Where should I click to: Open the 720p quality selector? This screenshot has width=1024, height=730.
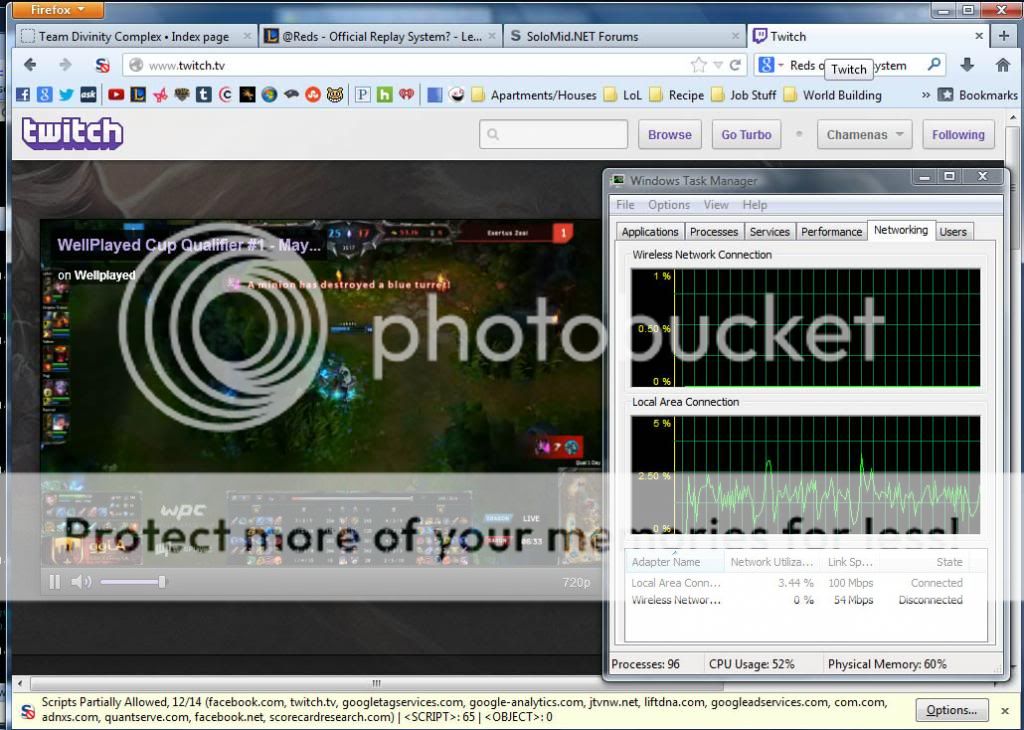(576, 582)
